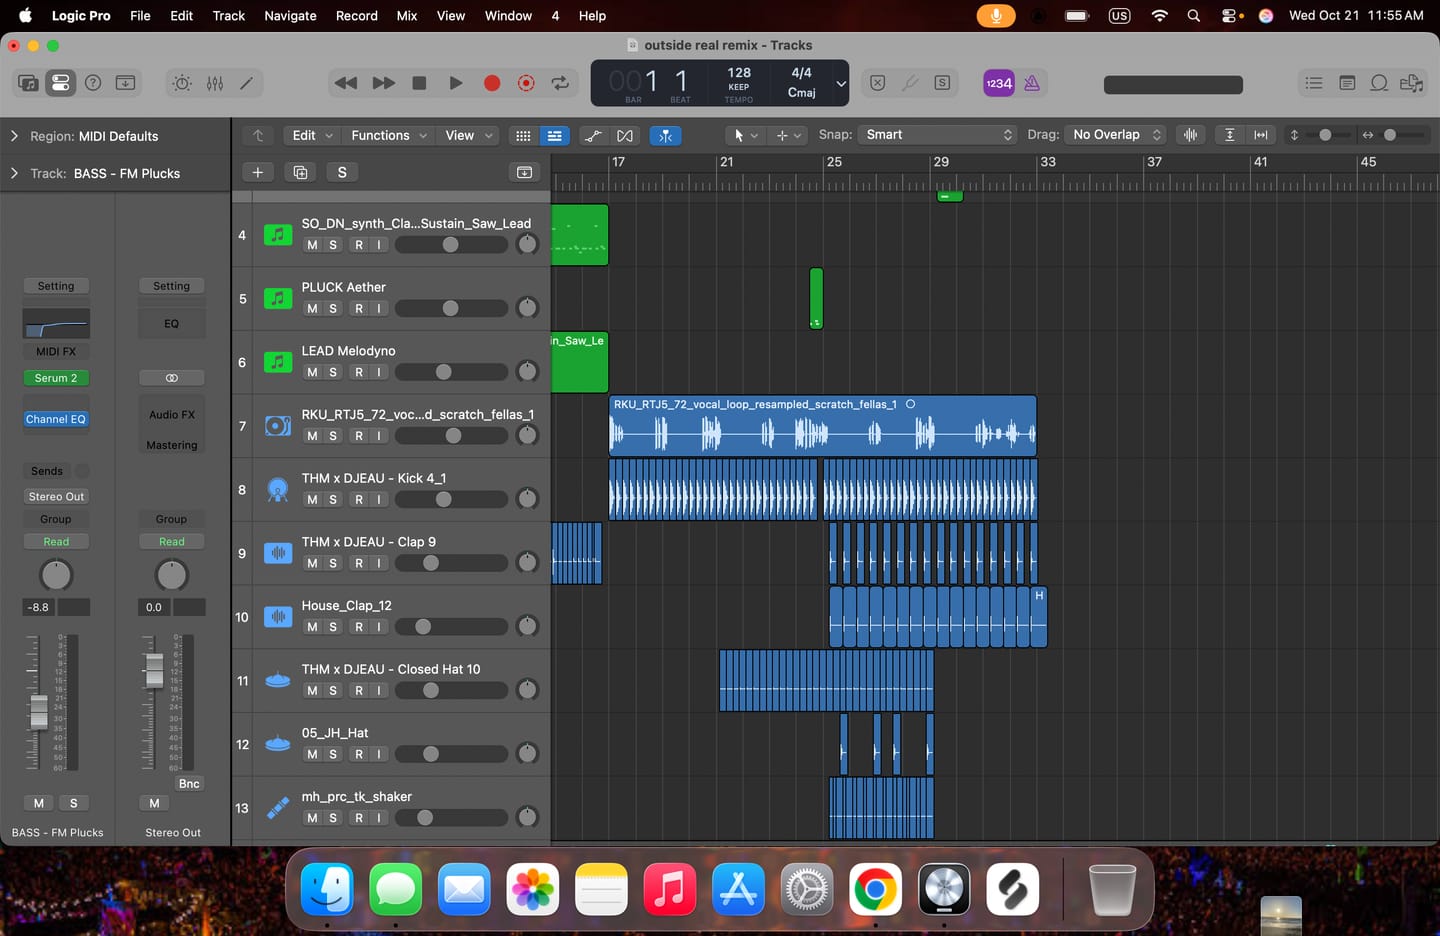Open the Snap Smart dropdown

click(x=938, y=135)
